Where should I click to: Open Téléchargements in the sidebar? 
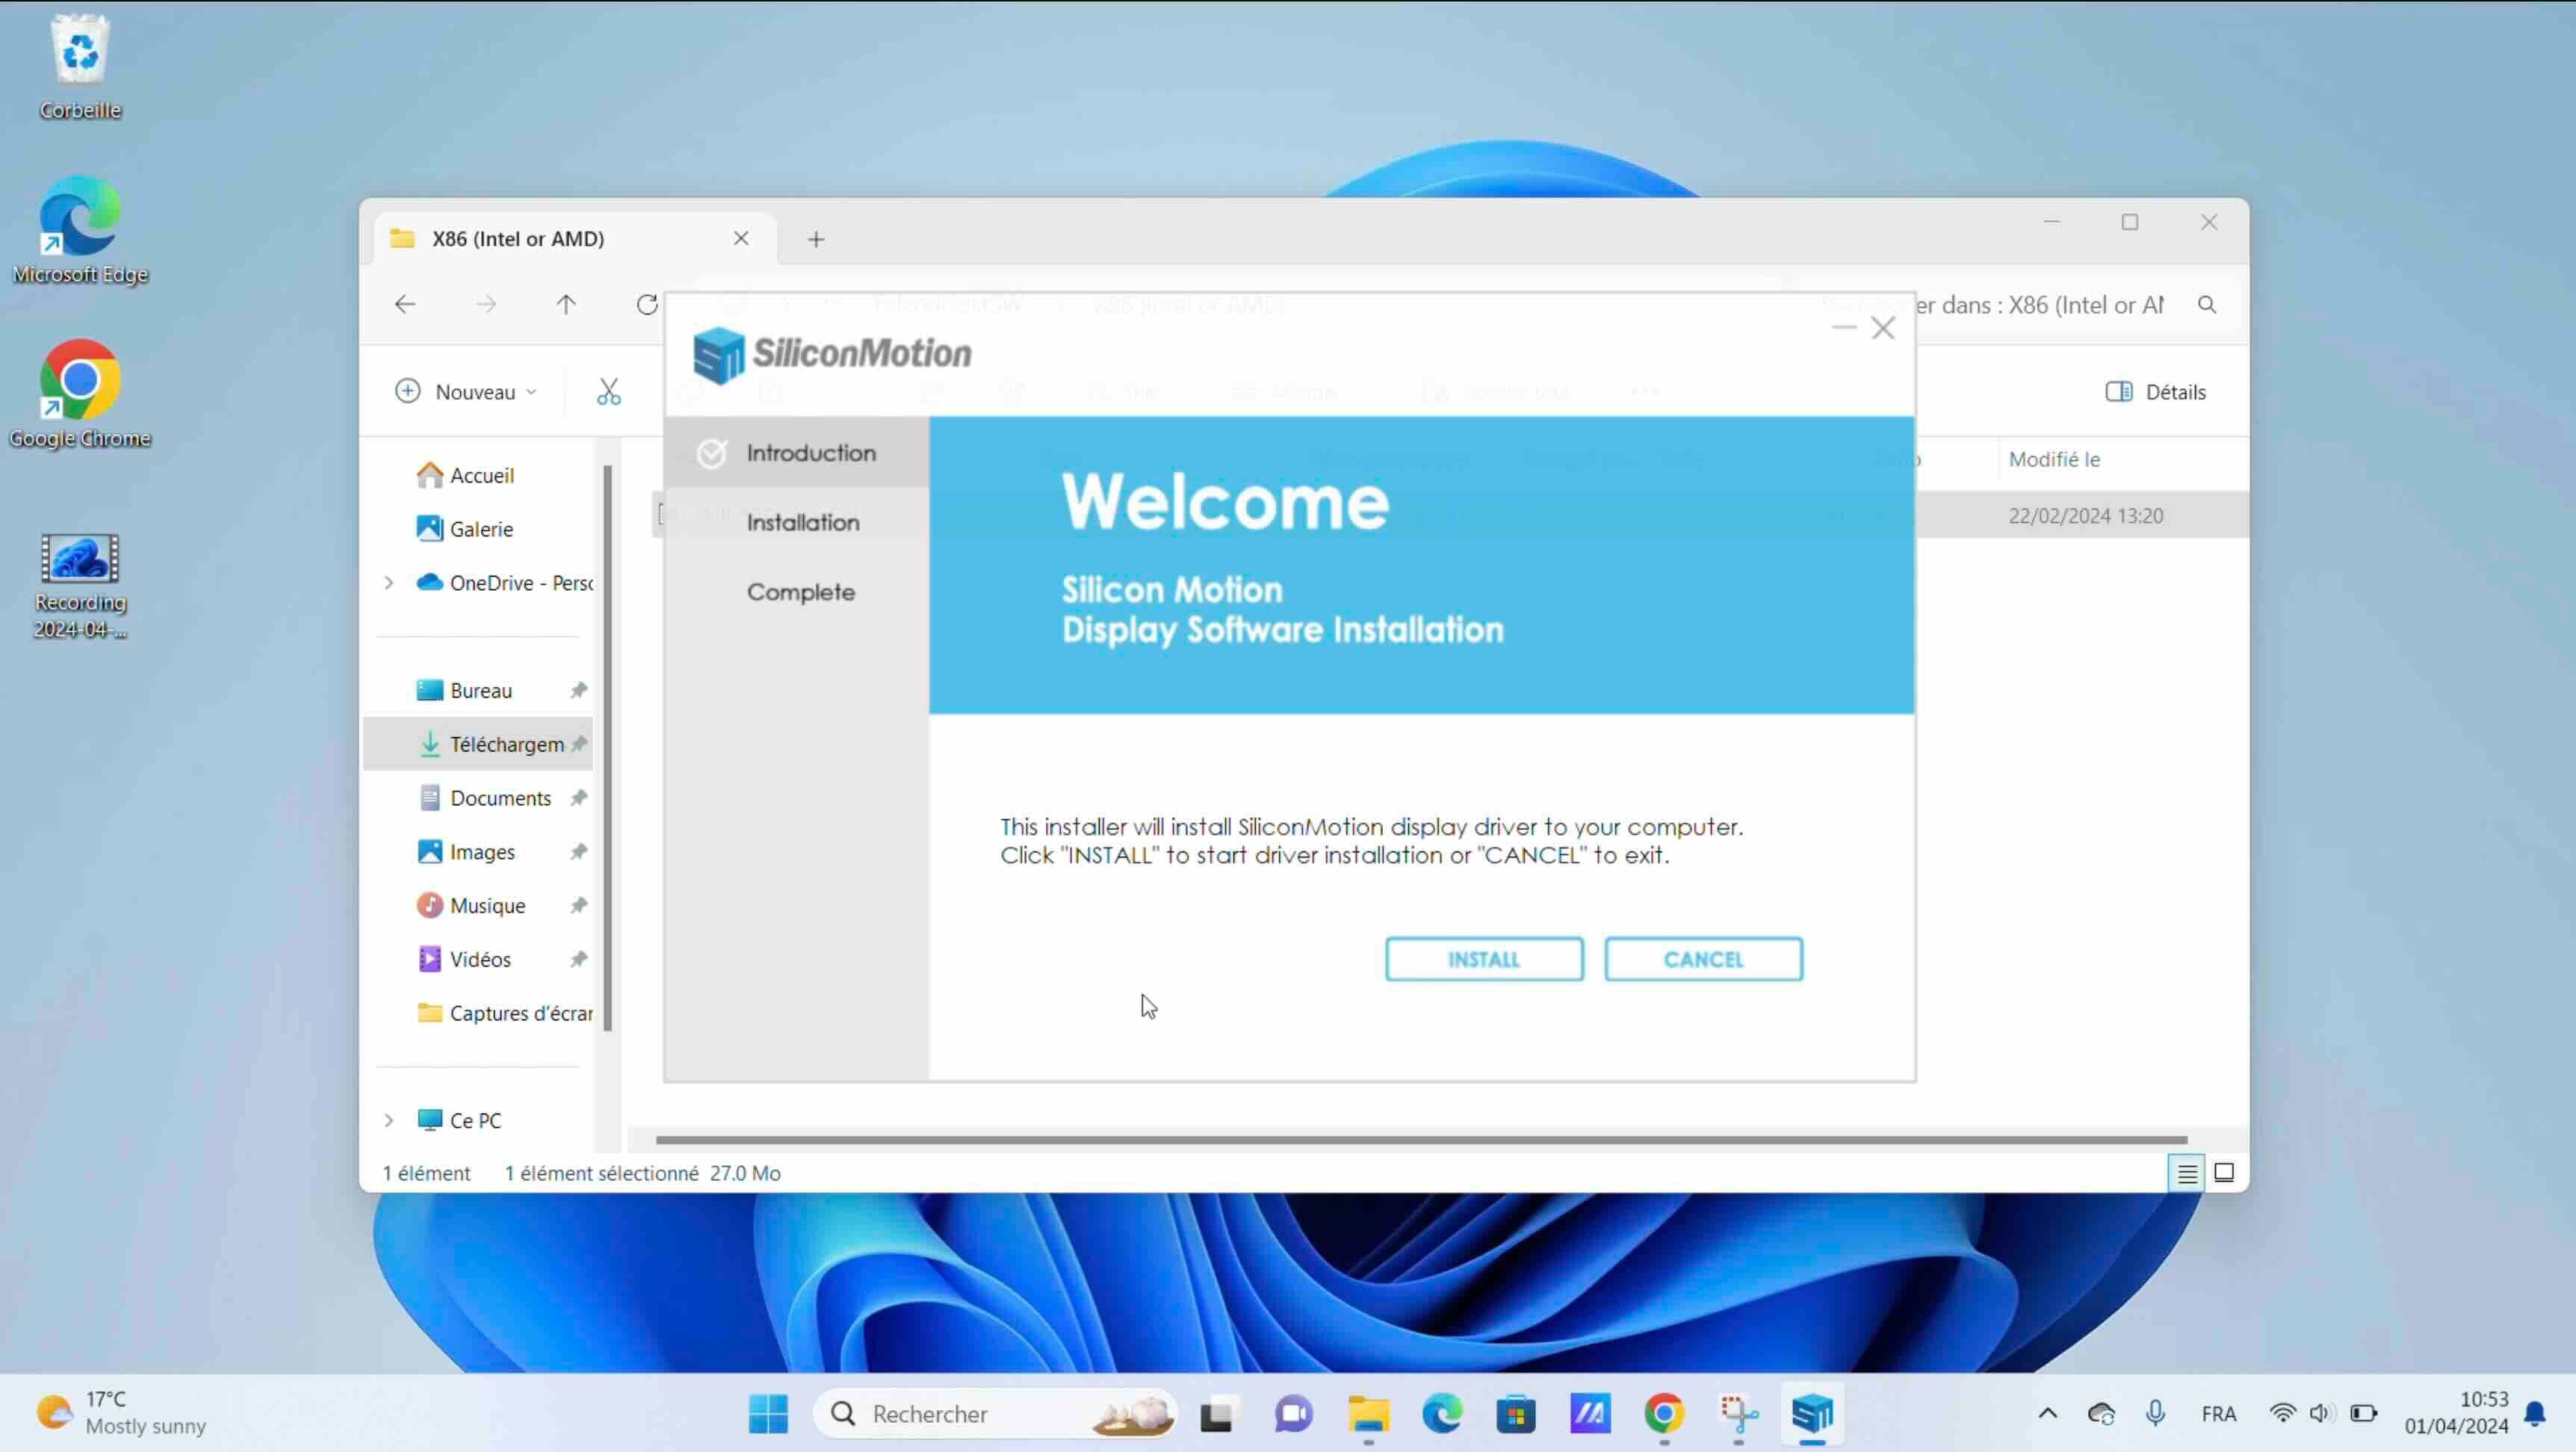click(x=506, y=744)
